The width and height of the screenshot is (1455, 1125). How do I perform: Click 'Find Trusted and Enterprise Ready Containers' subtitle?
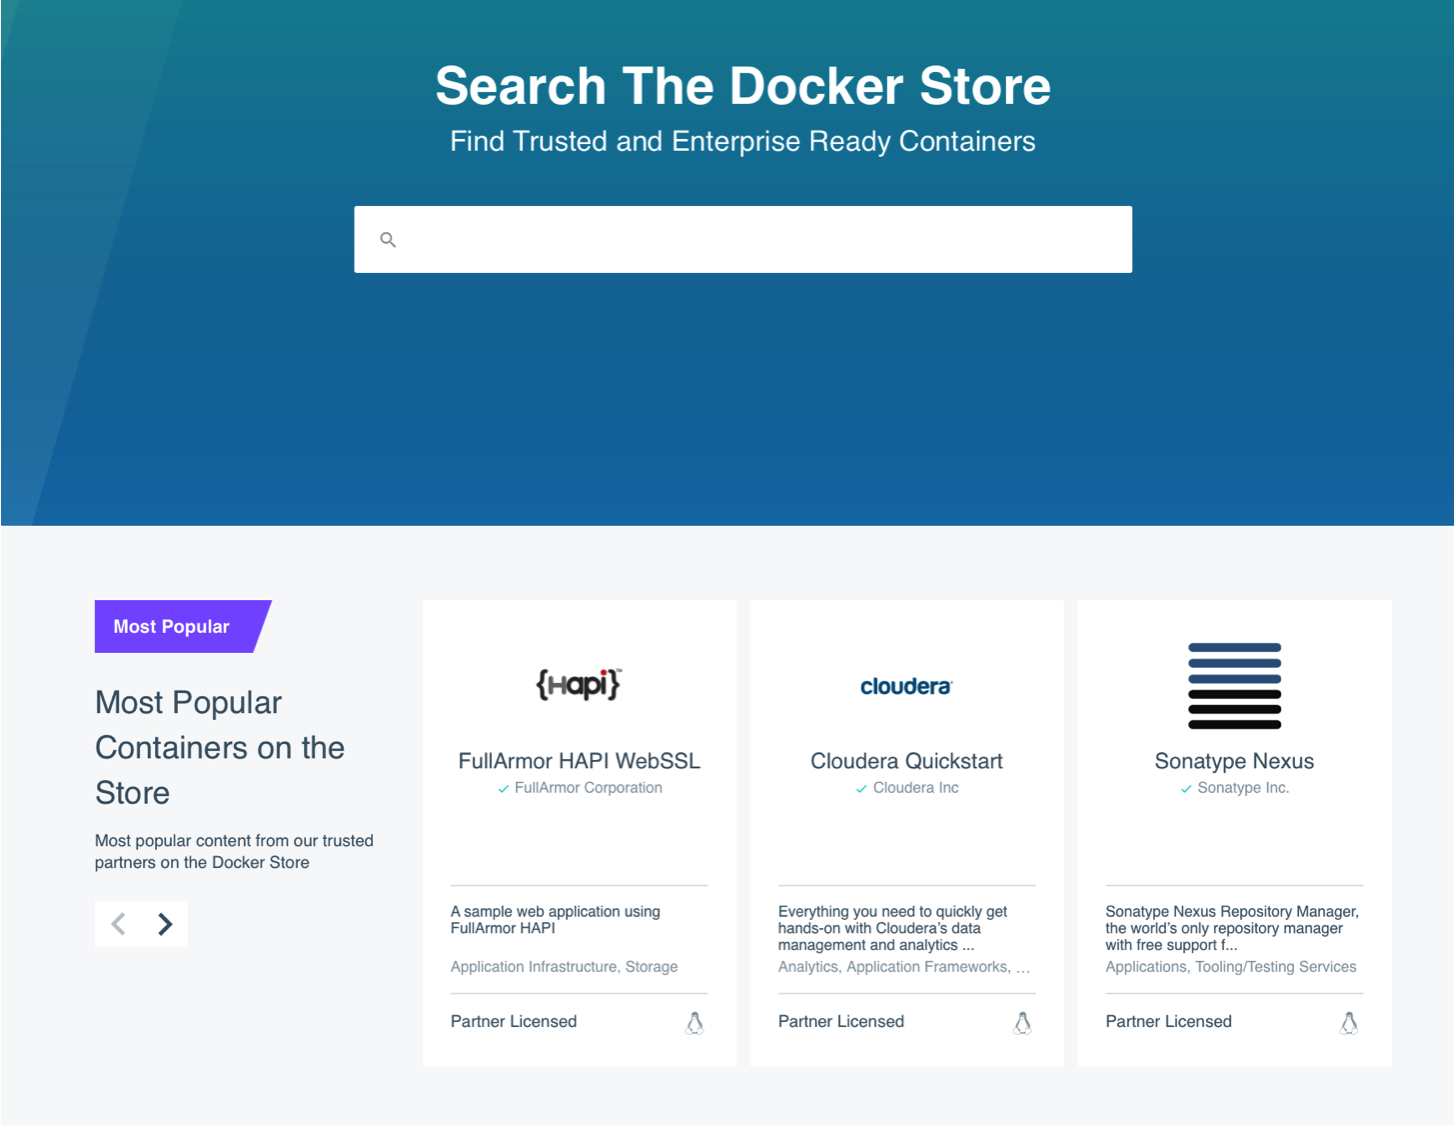pos(743,142)
